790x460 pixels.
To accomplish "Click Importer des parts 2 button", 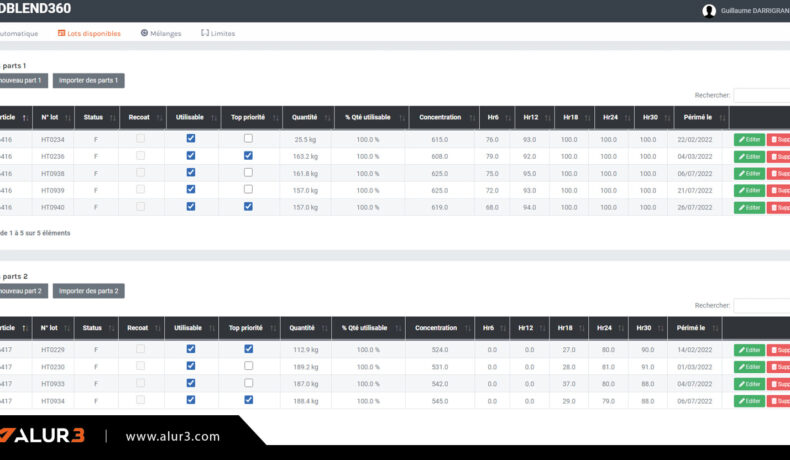I will tap(89, 291).
